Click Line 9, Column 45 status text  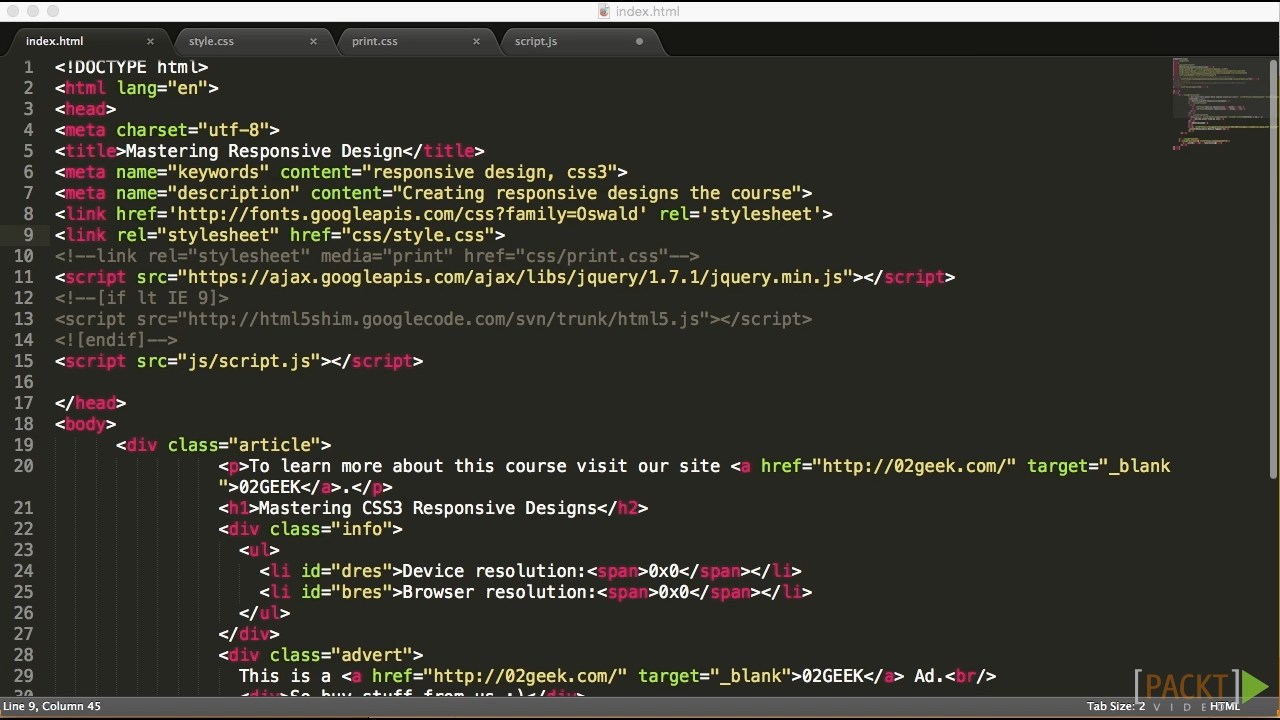pyautogui.click(x=52, y=706)
